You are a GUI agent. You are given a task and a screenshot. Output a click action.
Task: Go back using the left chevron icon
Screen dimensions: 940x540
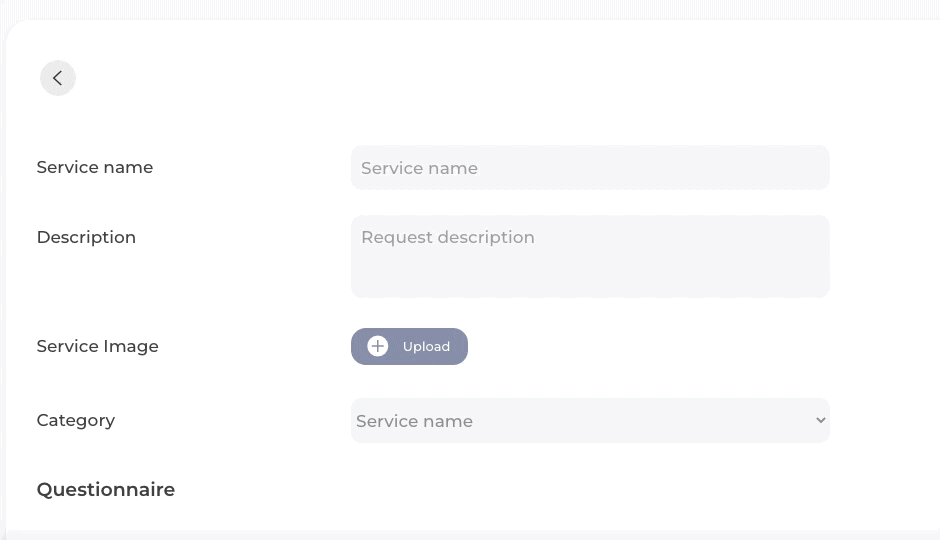click(x=57, y=78)
